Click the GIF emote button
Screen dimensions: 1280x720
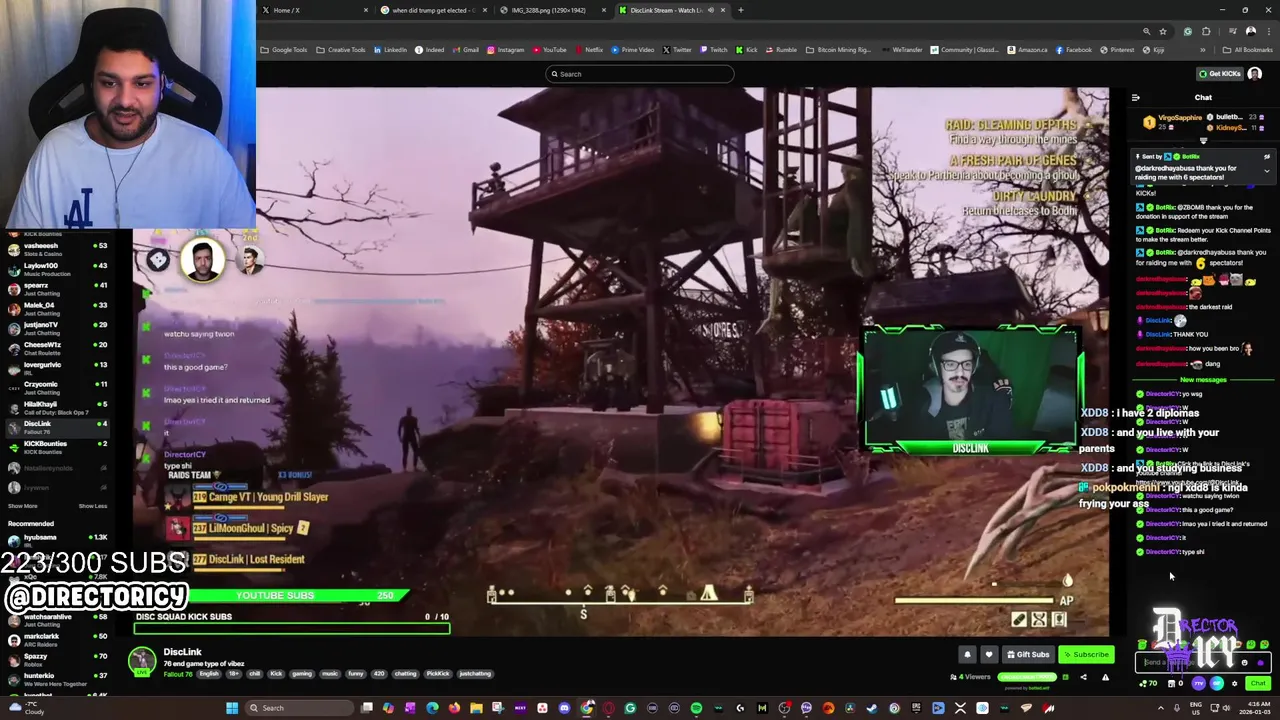(1216, 684)
